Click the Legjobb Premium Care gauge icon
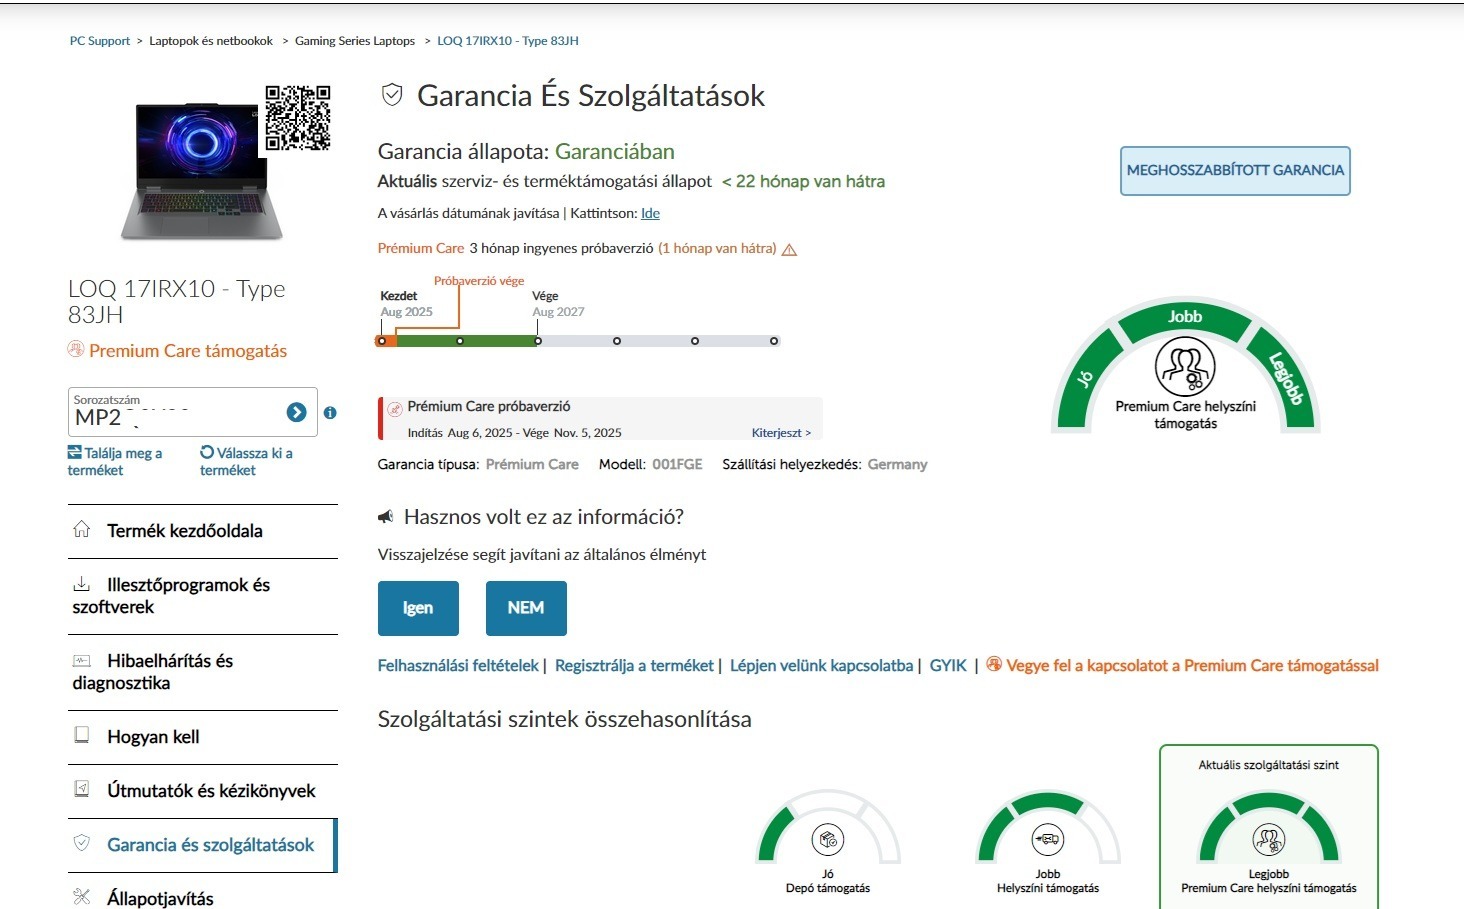This screenshot has width=1464, height=909. pos(1268,840)
